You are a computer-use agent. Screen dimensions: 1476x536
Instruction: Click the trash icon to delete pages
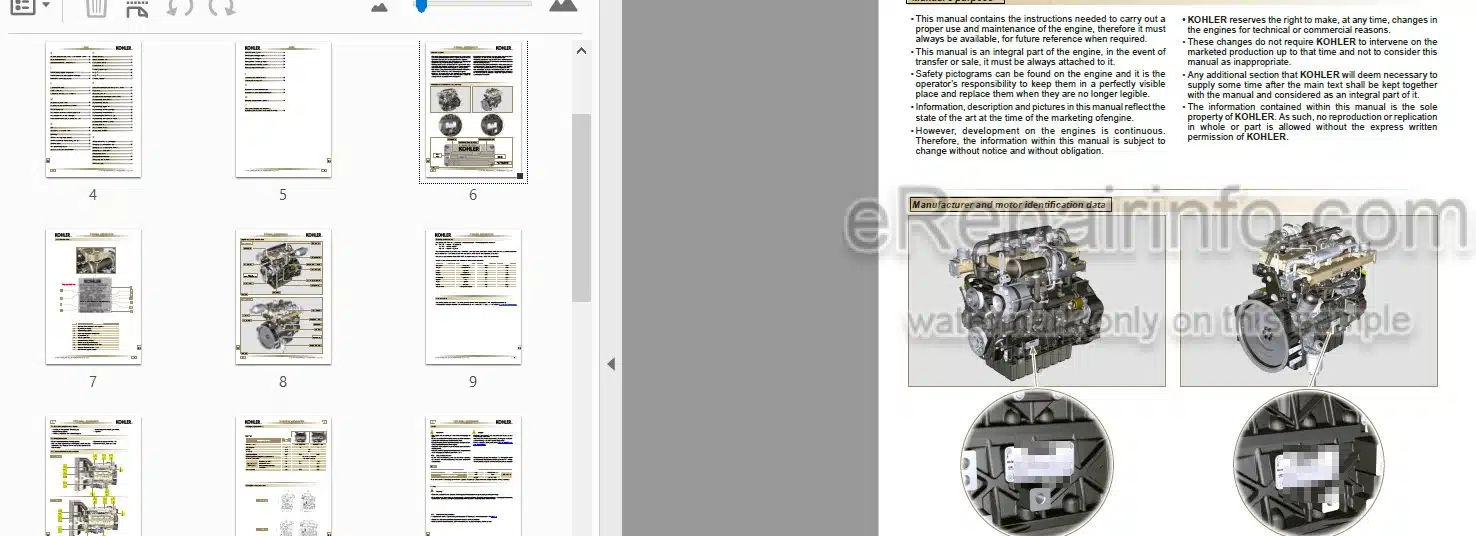tap(95, 8)
